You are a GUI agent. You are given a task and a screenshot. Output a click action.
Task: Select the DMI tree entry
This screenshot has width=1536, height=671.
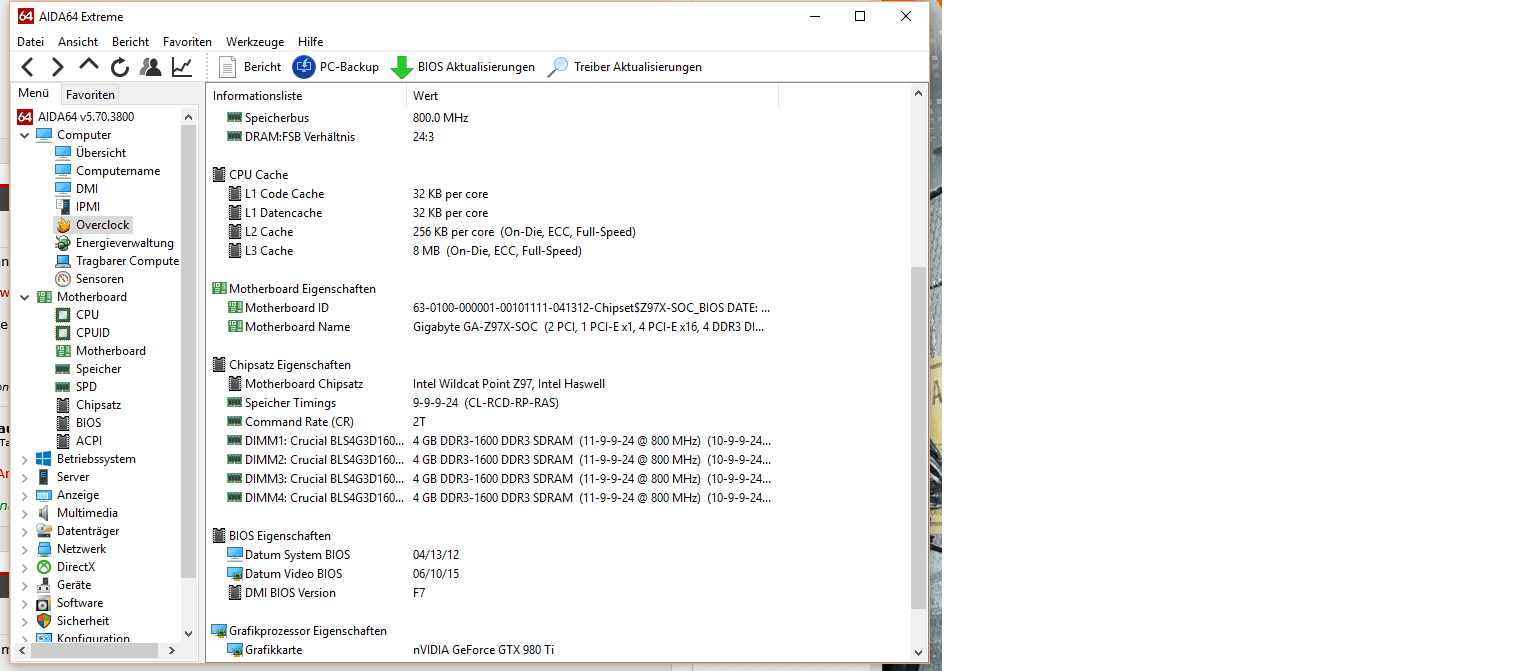pyautogui.click(x=87, y=189)
